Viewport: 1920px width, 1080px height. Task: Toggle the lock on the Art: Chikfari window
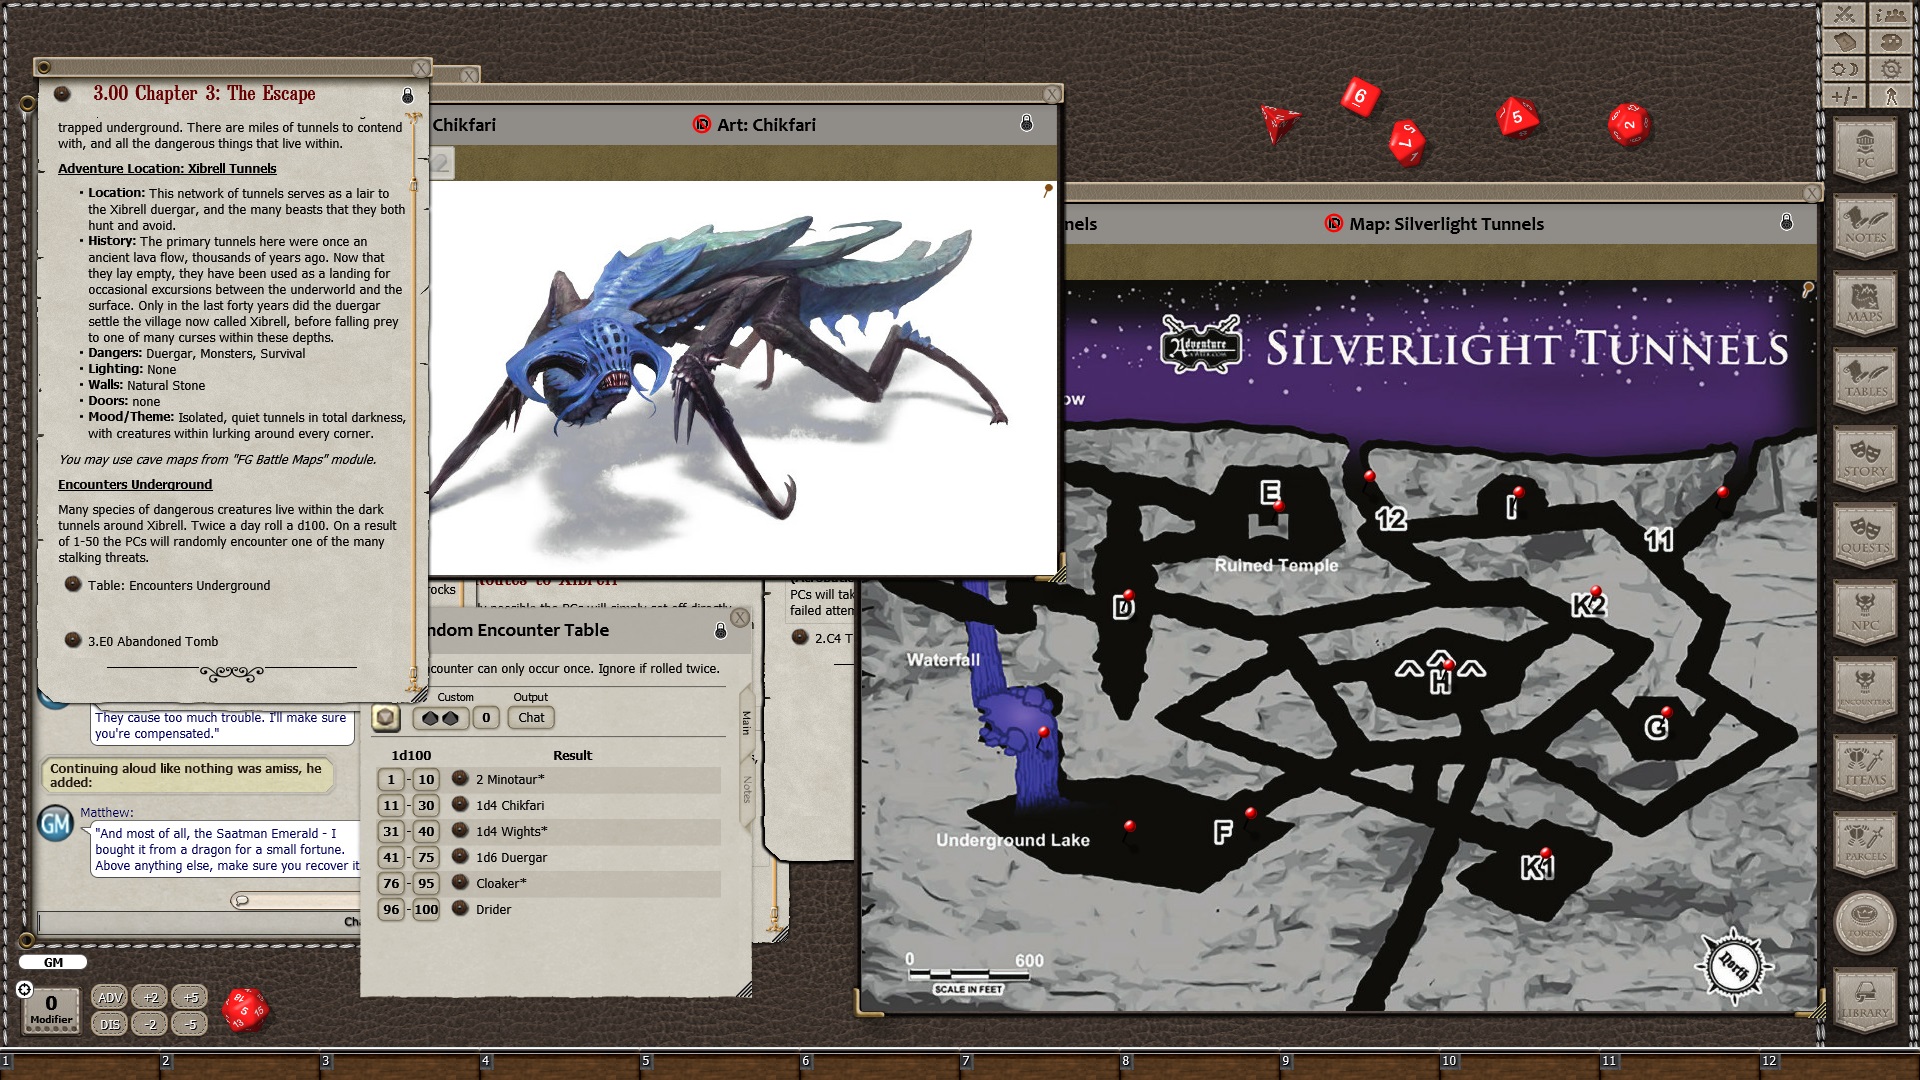coord(1025,125)
